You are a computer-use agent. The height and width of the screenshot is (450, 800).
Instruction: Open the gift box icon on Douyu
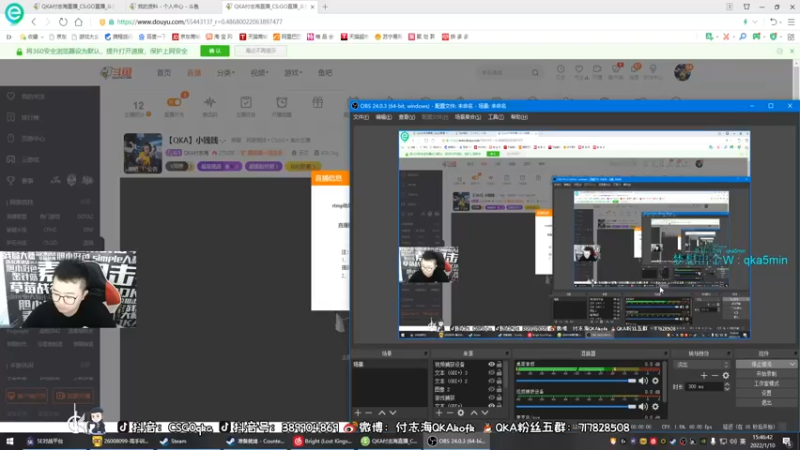(x=317, y=102)
